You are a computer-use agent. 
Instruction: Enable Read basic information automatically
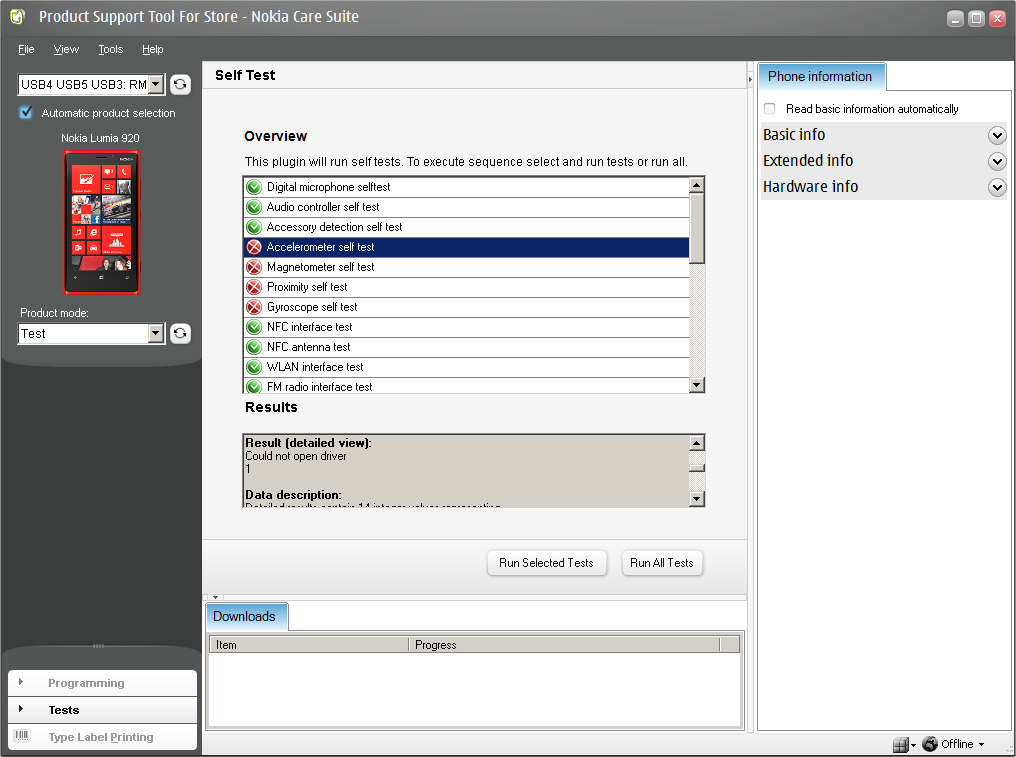pyautogui.click(x=770, y=108)
